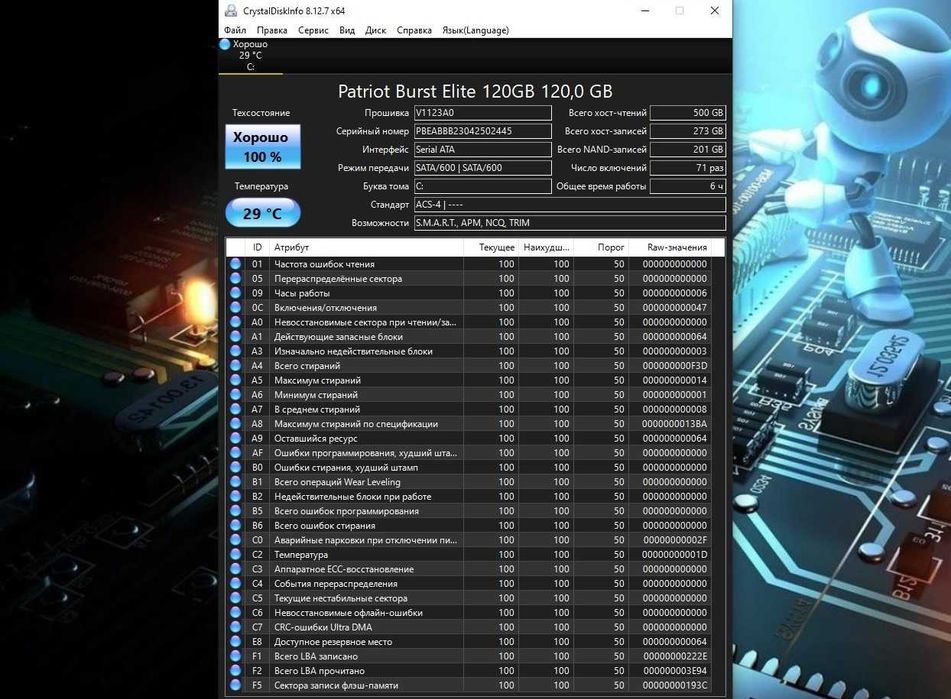951x699 pixels.
Task: Click the ID column header
Action: pyautogui.click(x=257, y=247)
